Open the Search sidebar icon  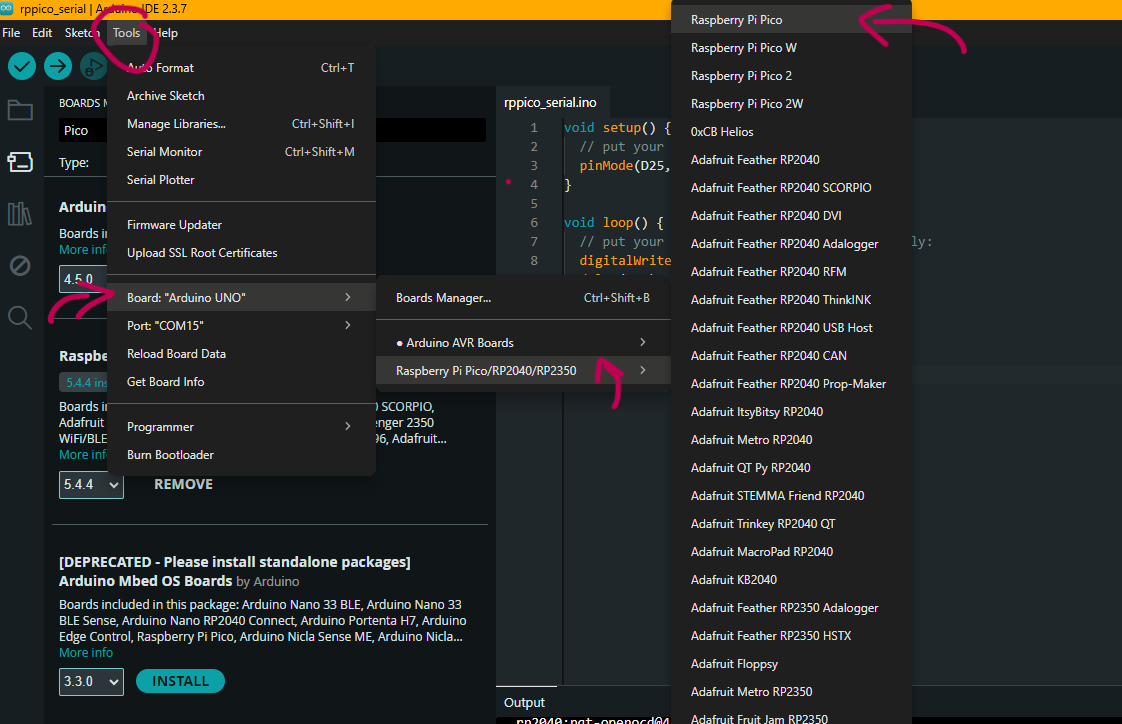[20, 318]
